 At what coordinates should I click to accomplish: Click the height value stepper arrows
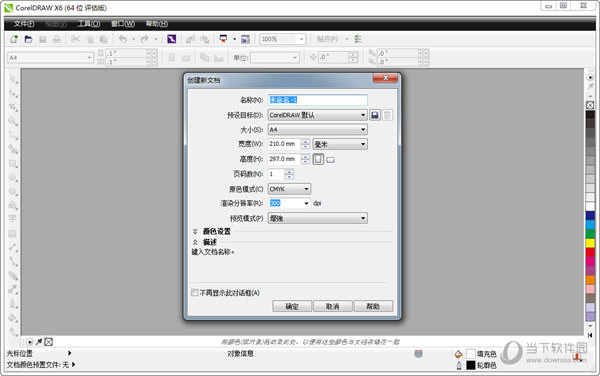point(305,159)
